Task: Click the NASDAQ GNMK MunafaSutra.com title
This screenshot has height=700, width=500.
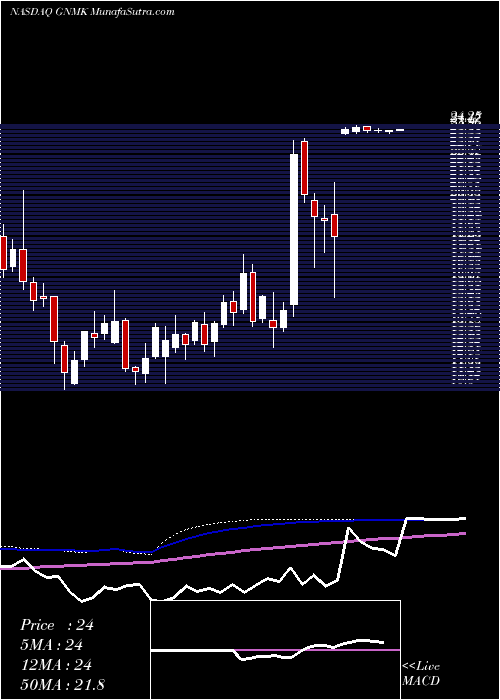Action: (x=92, y=12)
